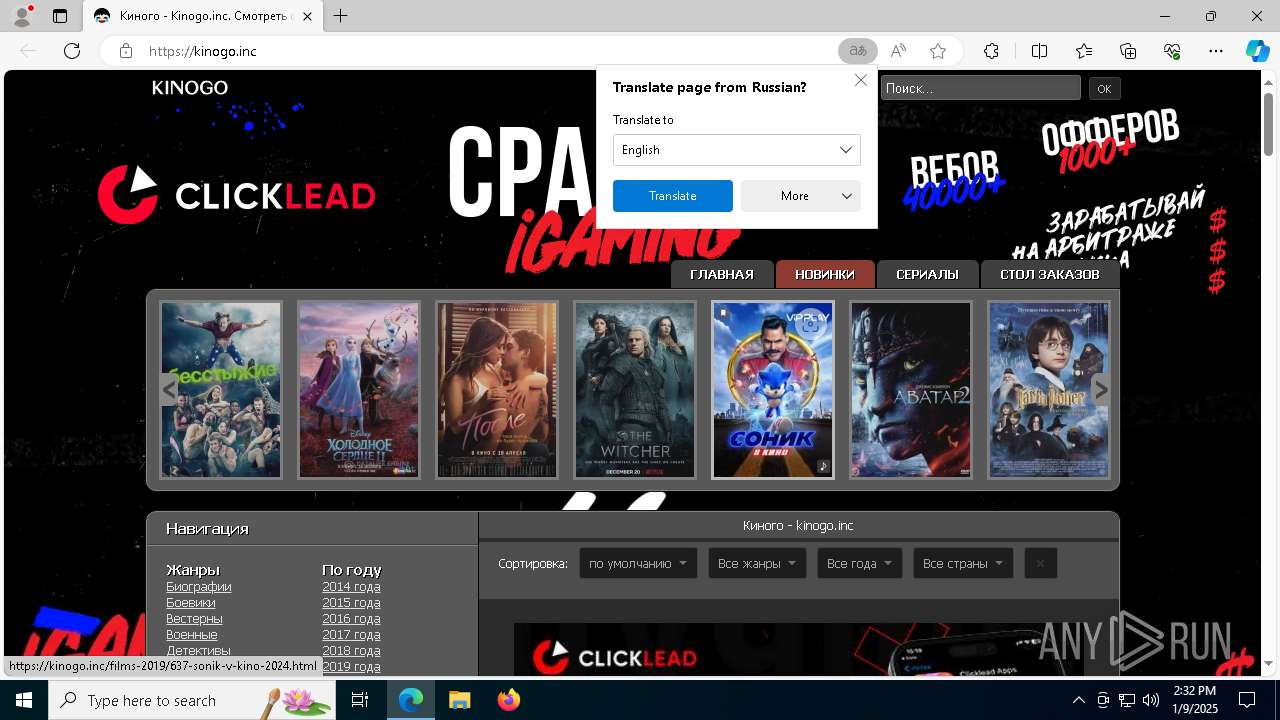This screenshot has height=720, width=1280.
Task: Open the Соник в кино poster
Action: [x=773, y=390]
